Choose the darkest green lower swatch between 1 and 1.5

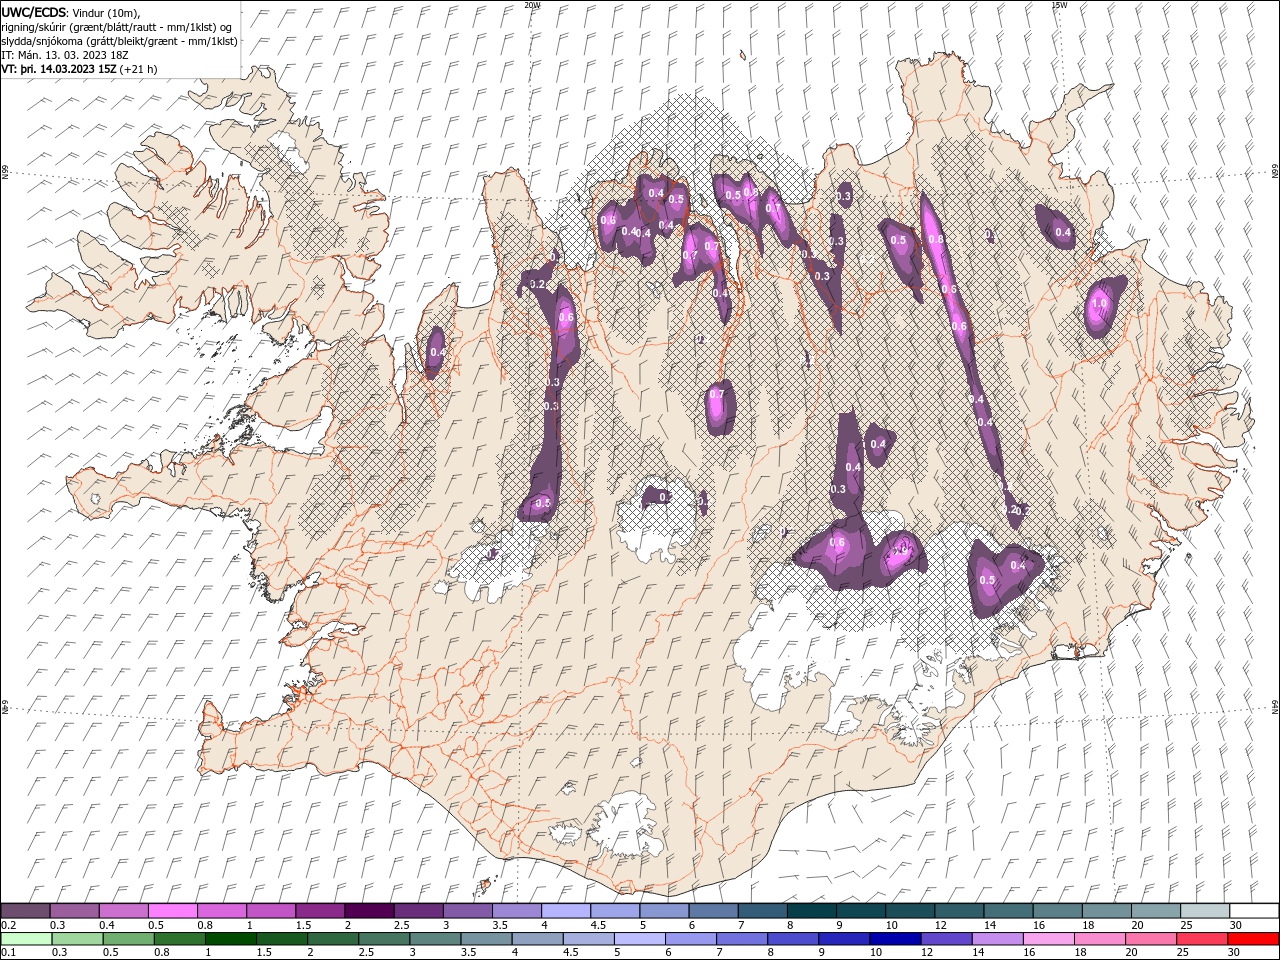coord(230,939)
